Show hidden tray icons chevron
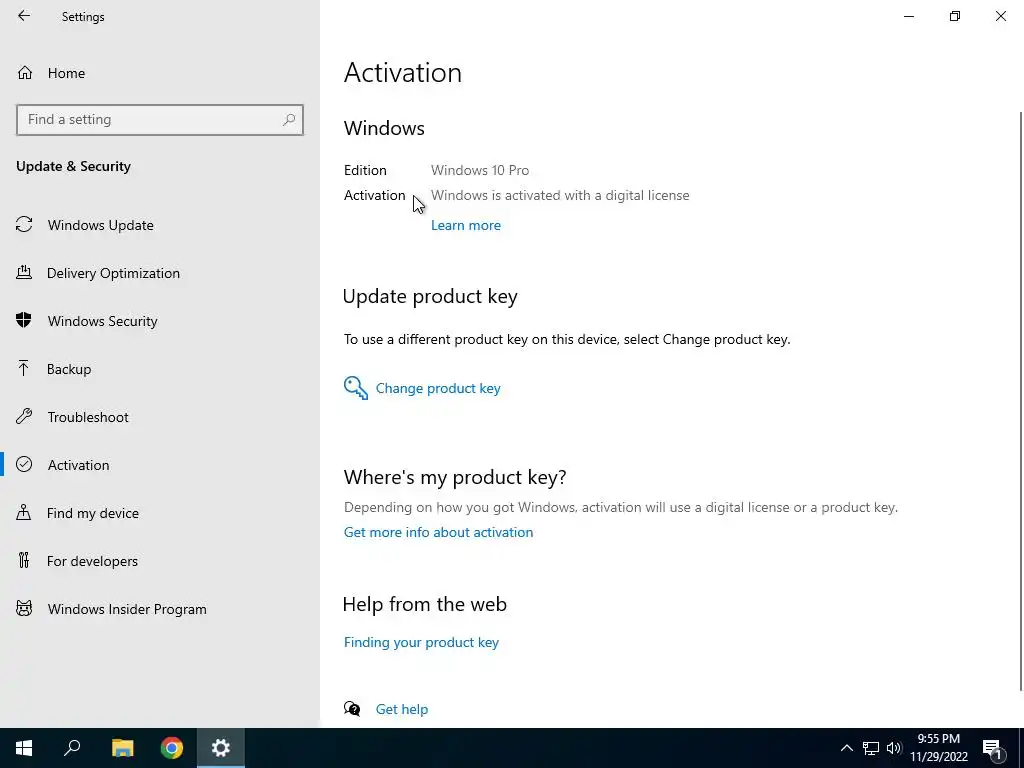This screenshot has height=768, width=1024. coord(846,748)
